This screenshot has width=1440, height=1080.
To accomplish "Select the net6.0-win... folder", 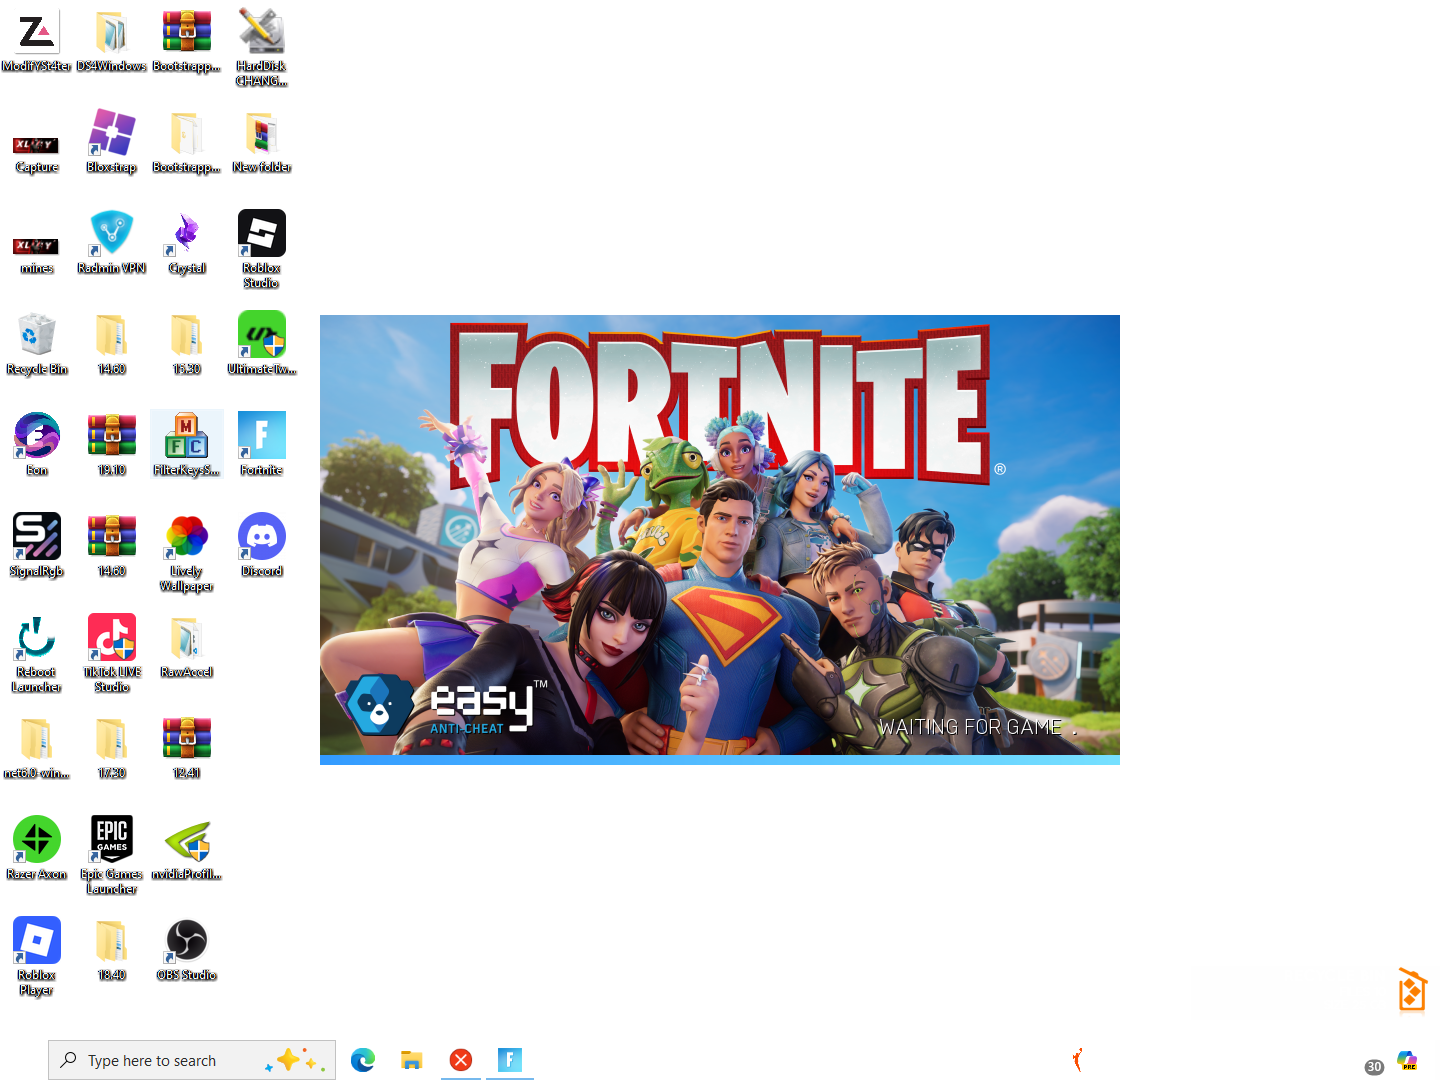I will coord(37,747).
